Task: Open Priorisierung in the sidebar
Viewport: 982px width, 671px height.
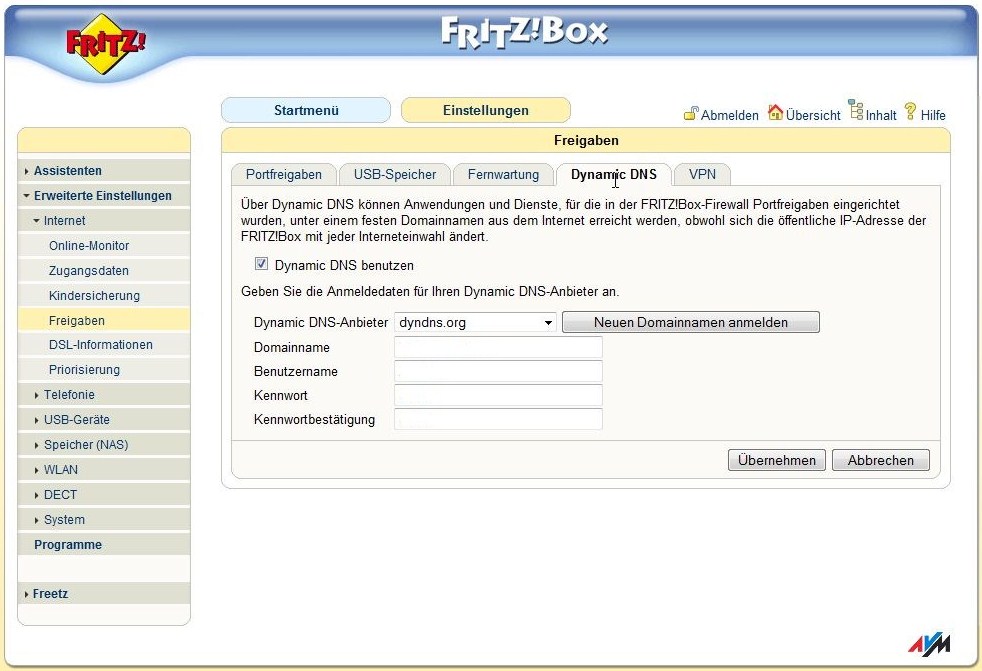Action: point(104,370)
